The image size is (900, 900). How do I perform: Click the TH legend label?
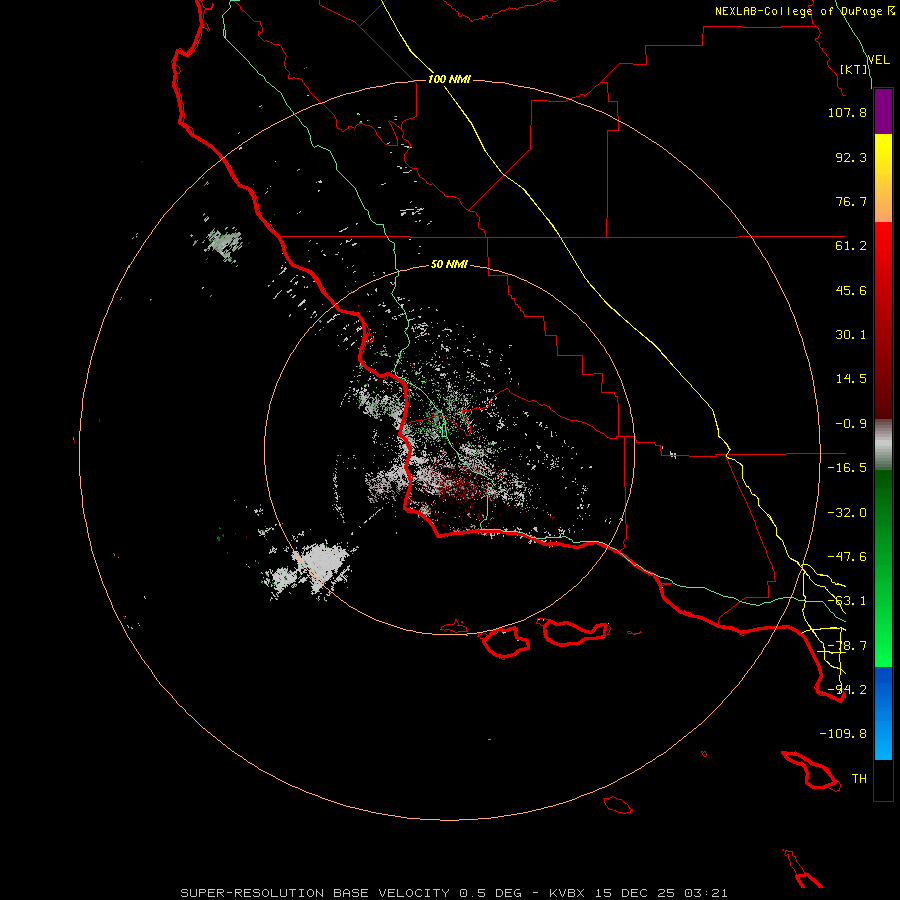click(x=859, y=779)
